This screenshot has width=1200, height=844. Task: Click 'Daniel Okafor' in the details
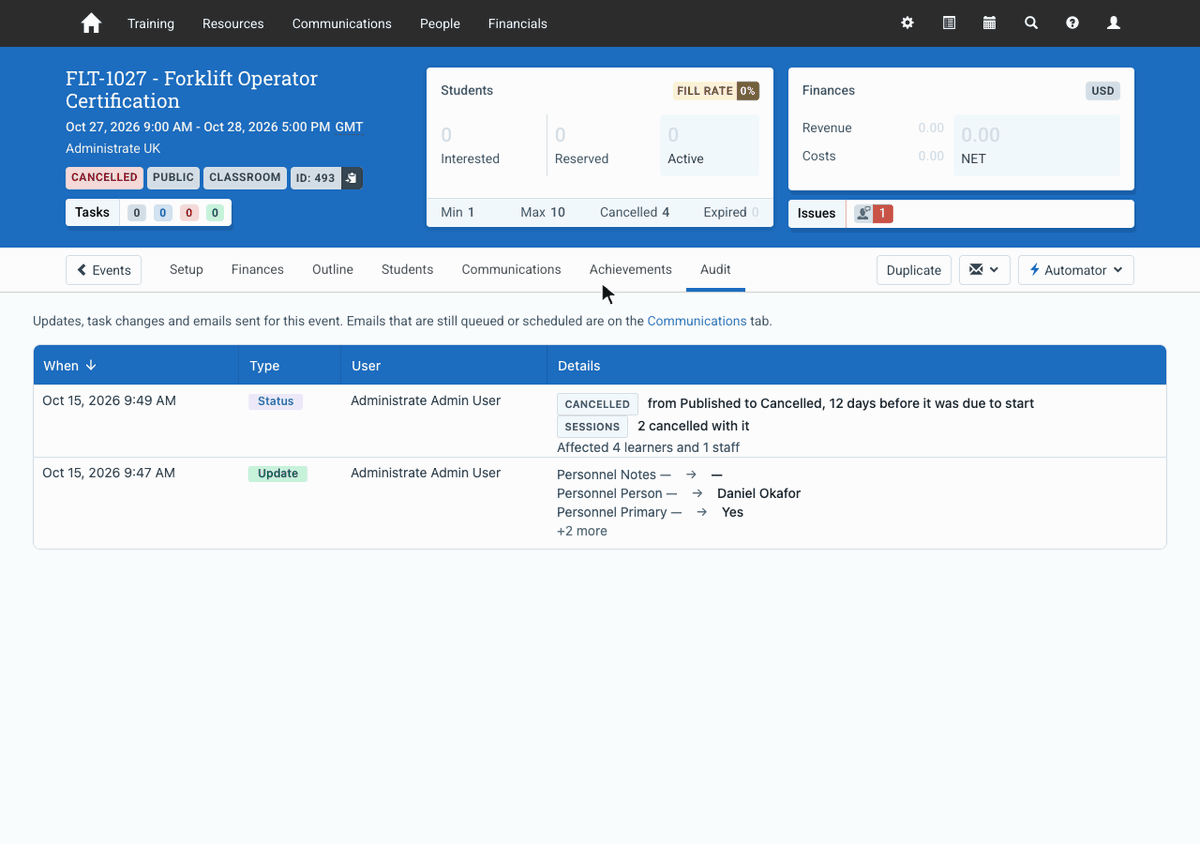[759, 493]
